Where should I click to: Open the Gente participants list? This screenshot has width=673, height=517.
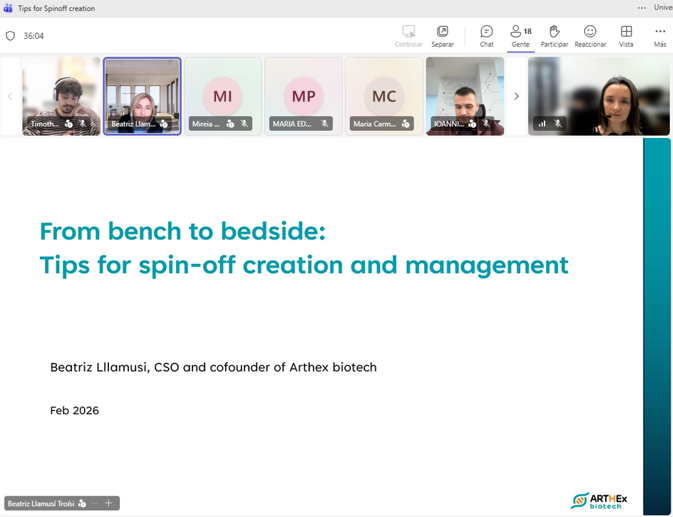pyautogui.click(x=520, y=35)
